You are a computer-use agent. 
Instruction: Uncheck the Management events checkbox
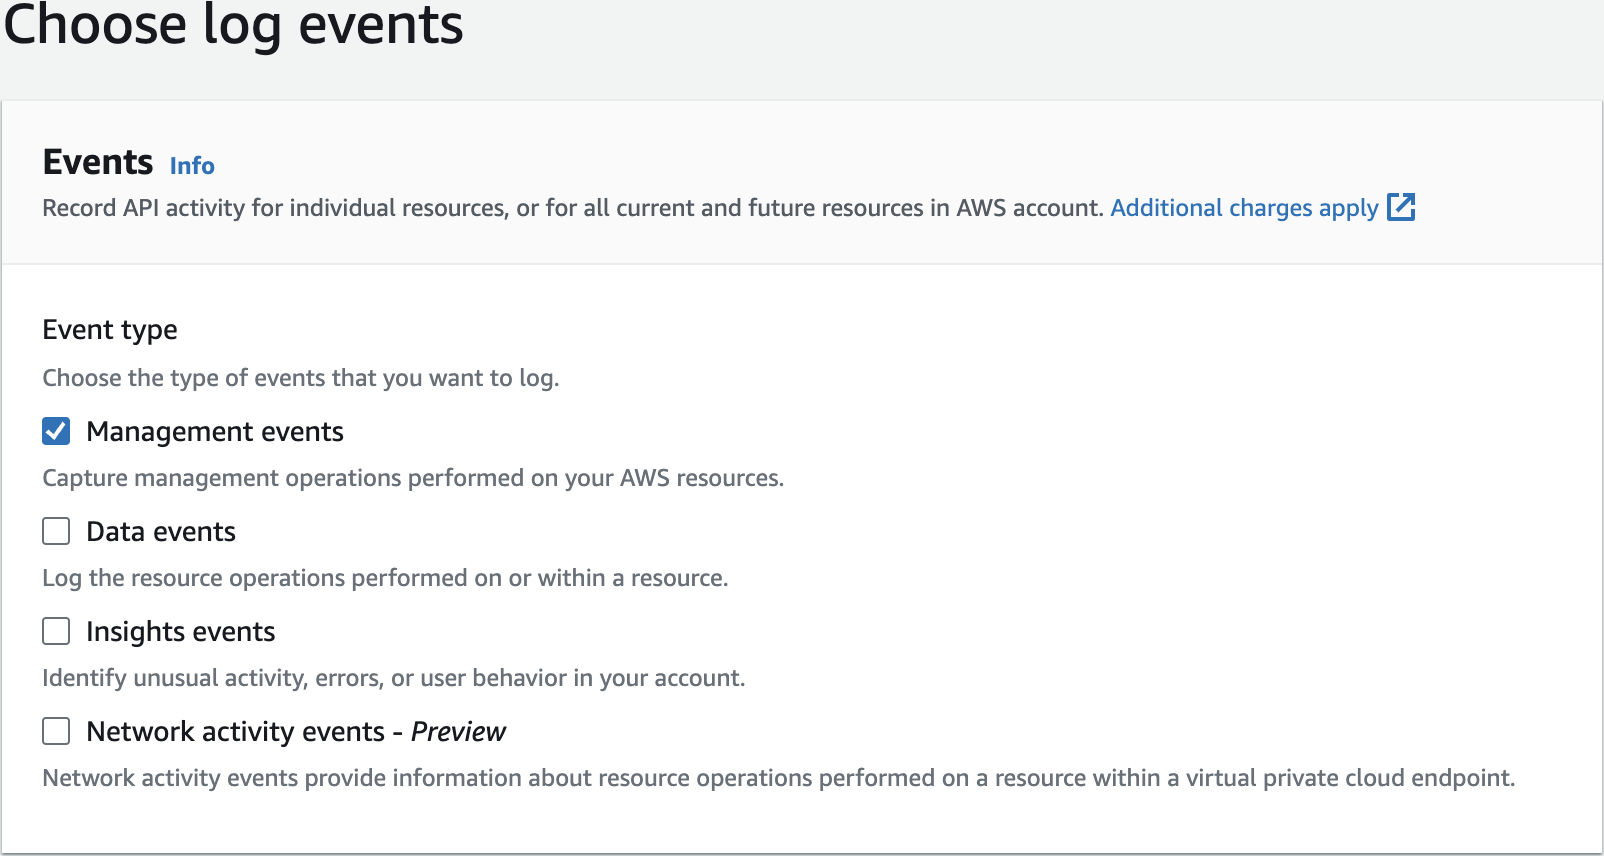tap(56, 431)
